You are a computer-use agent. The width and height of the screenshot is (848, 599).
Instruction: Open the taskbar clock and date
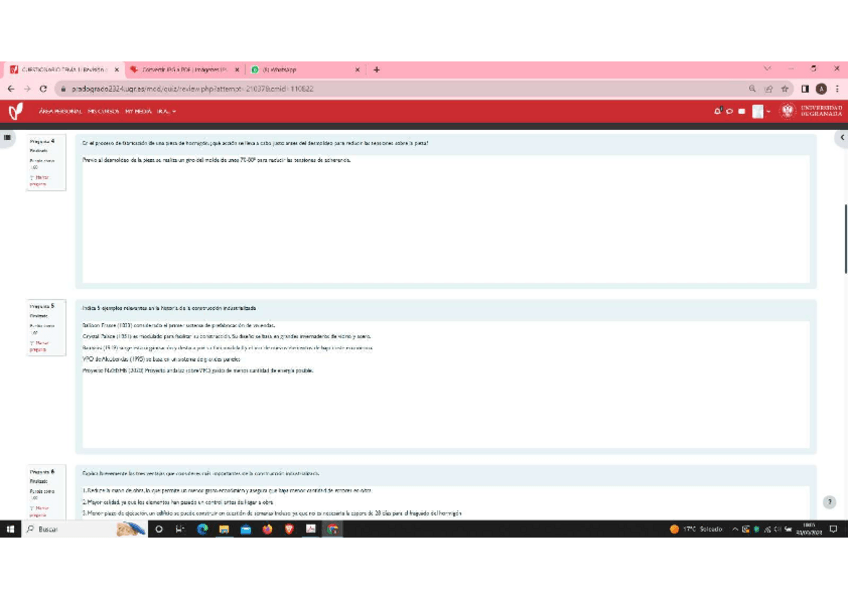click(x=809, y=529)
